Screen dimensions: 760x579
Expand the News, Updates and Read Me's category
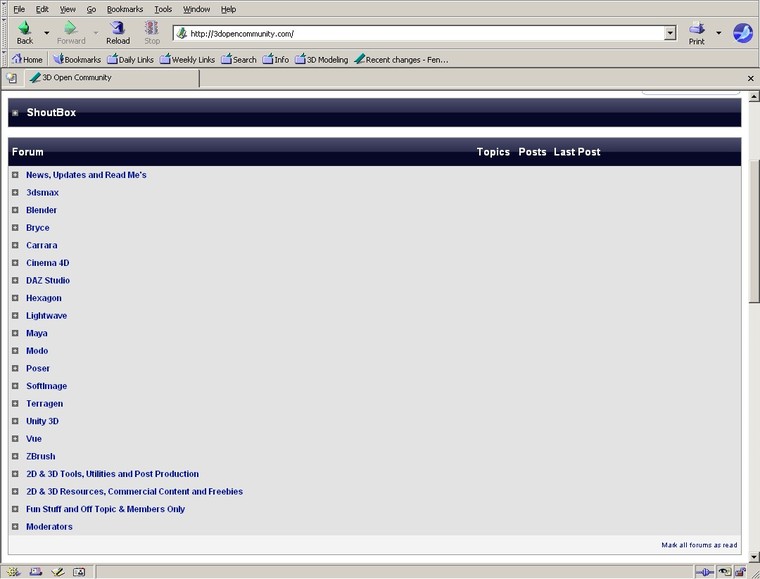15,175
